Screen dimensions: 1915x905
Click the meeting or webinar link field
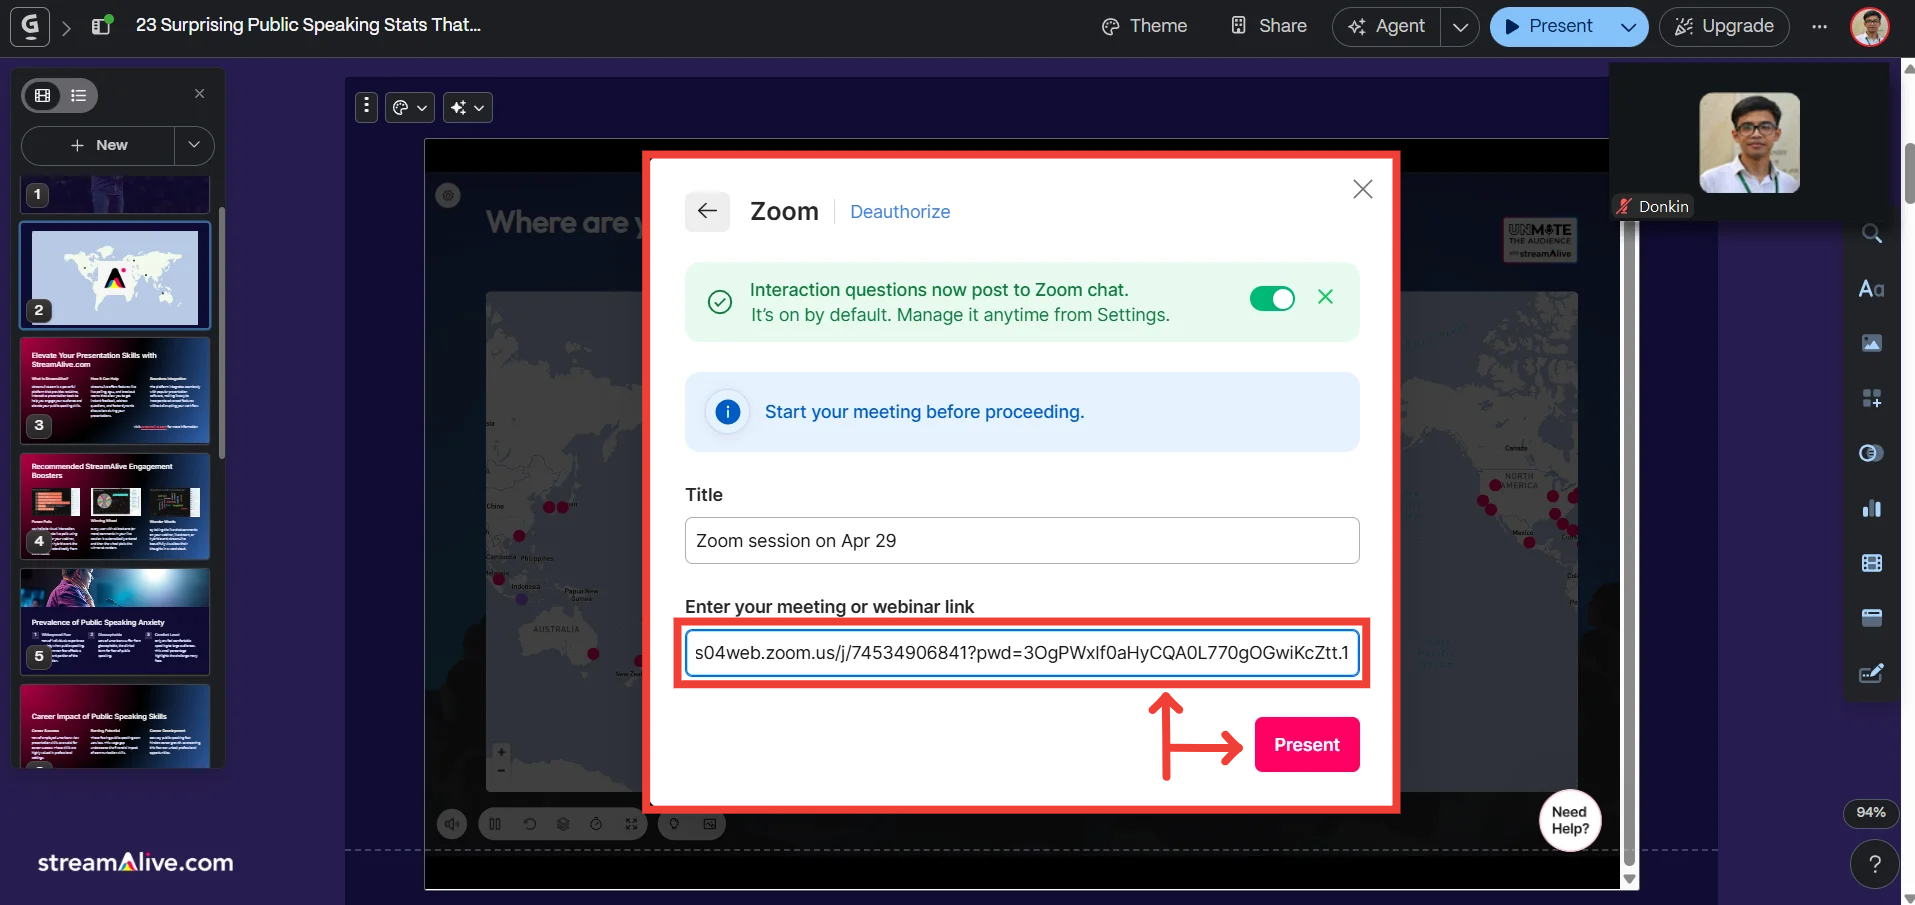(x=1022, y=653)
